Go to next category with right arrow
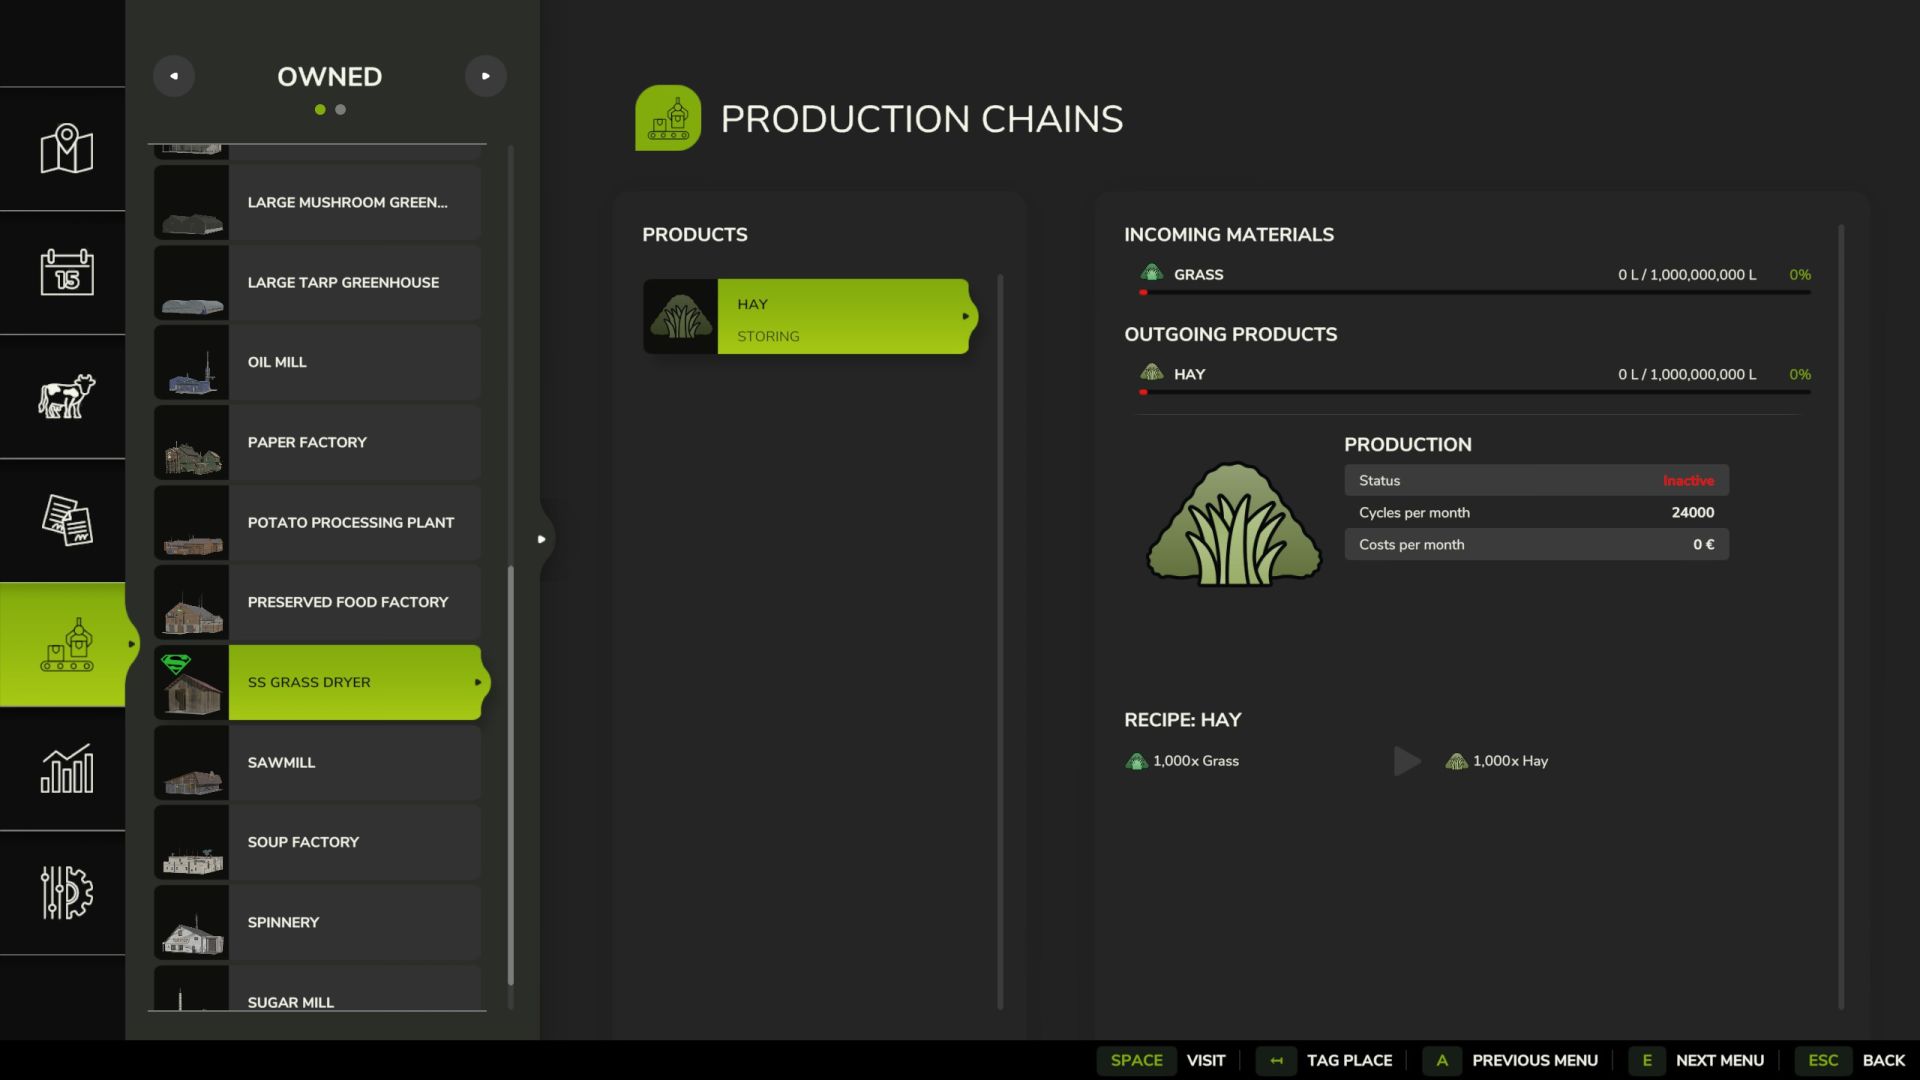Screen dimensions: 1920x1080 (x=486, y=76)
